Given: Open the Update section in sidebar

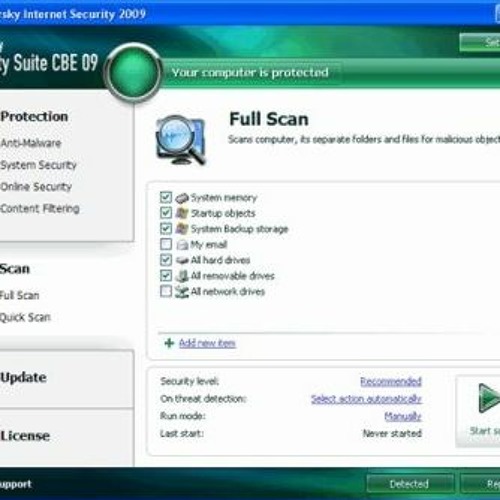Looking at the screenshot, I should click(23, 377).
